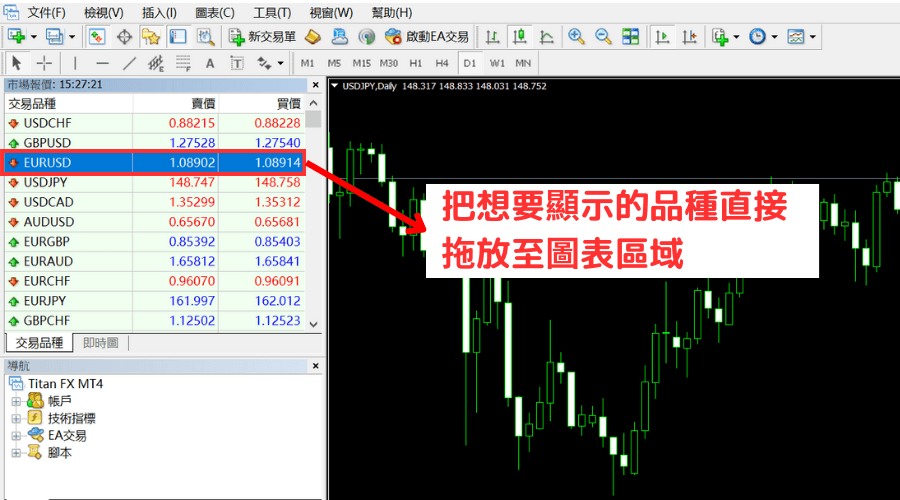
Task: Select the crosshair tool
Action: point(44,63)
